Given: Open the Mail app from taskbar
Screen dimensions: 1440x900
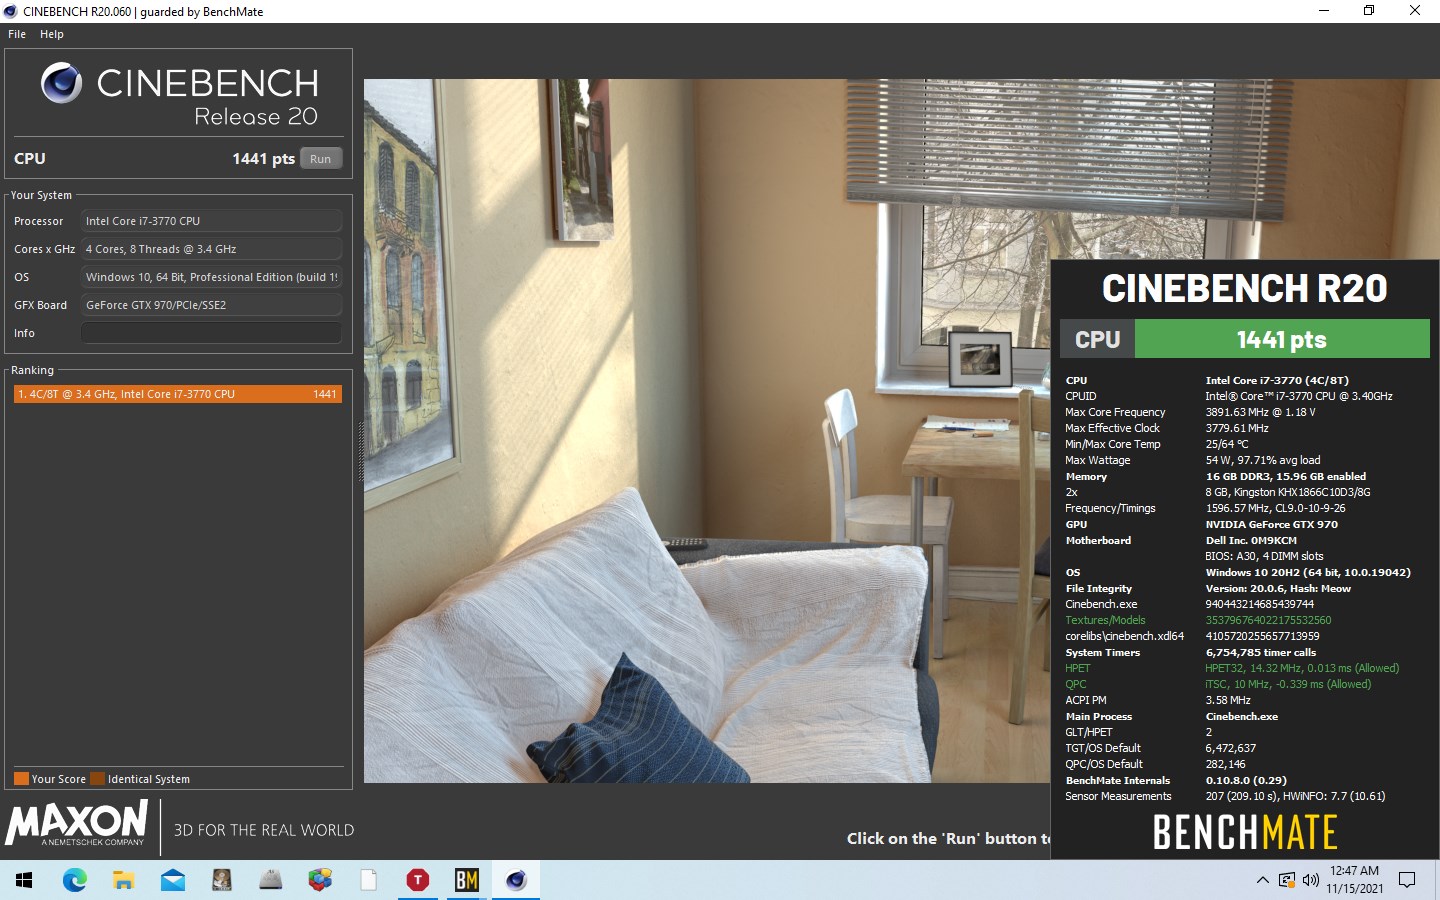Looking at the screenshot, I should [x=172, y=880].
